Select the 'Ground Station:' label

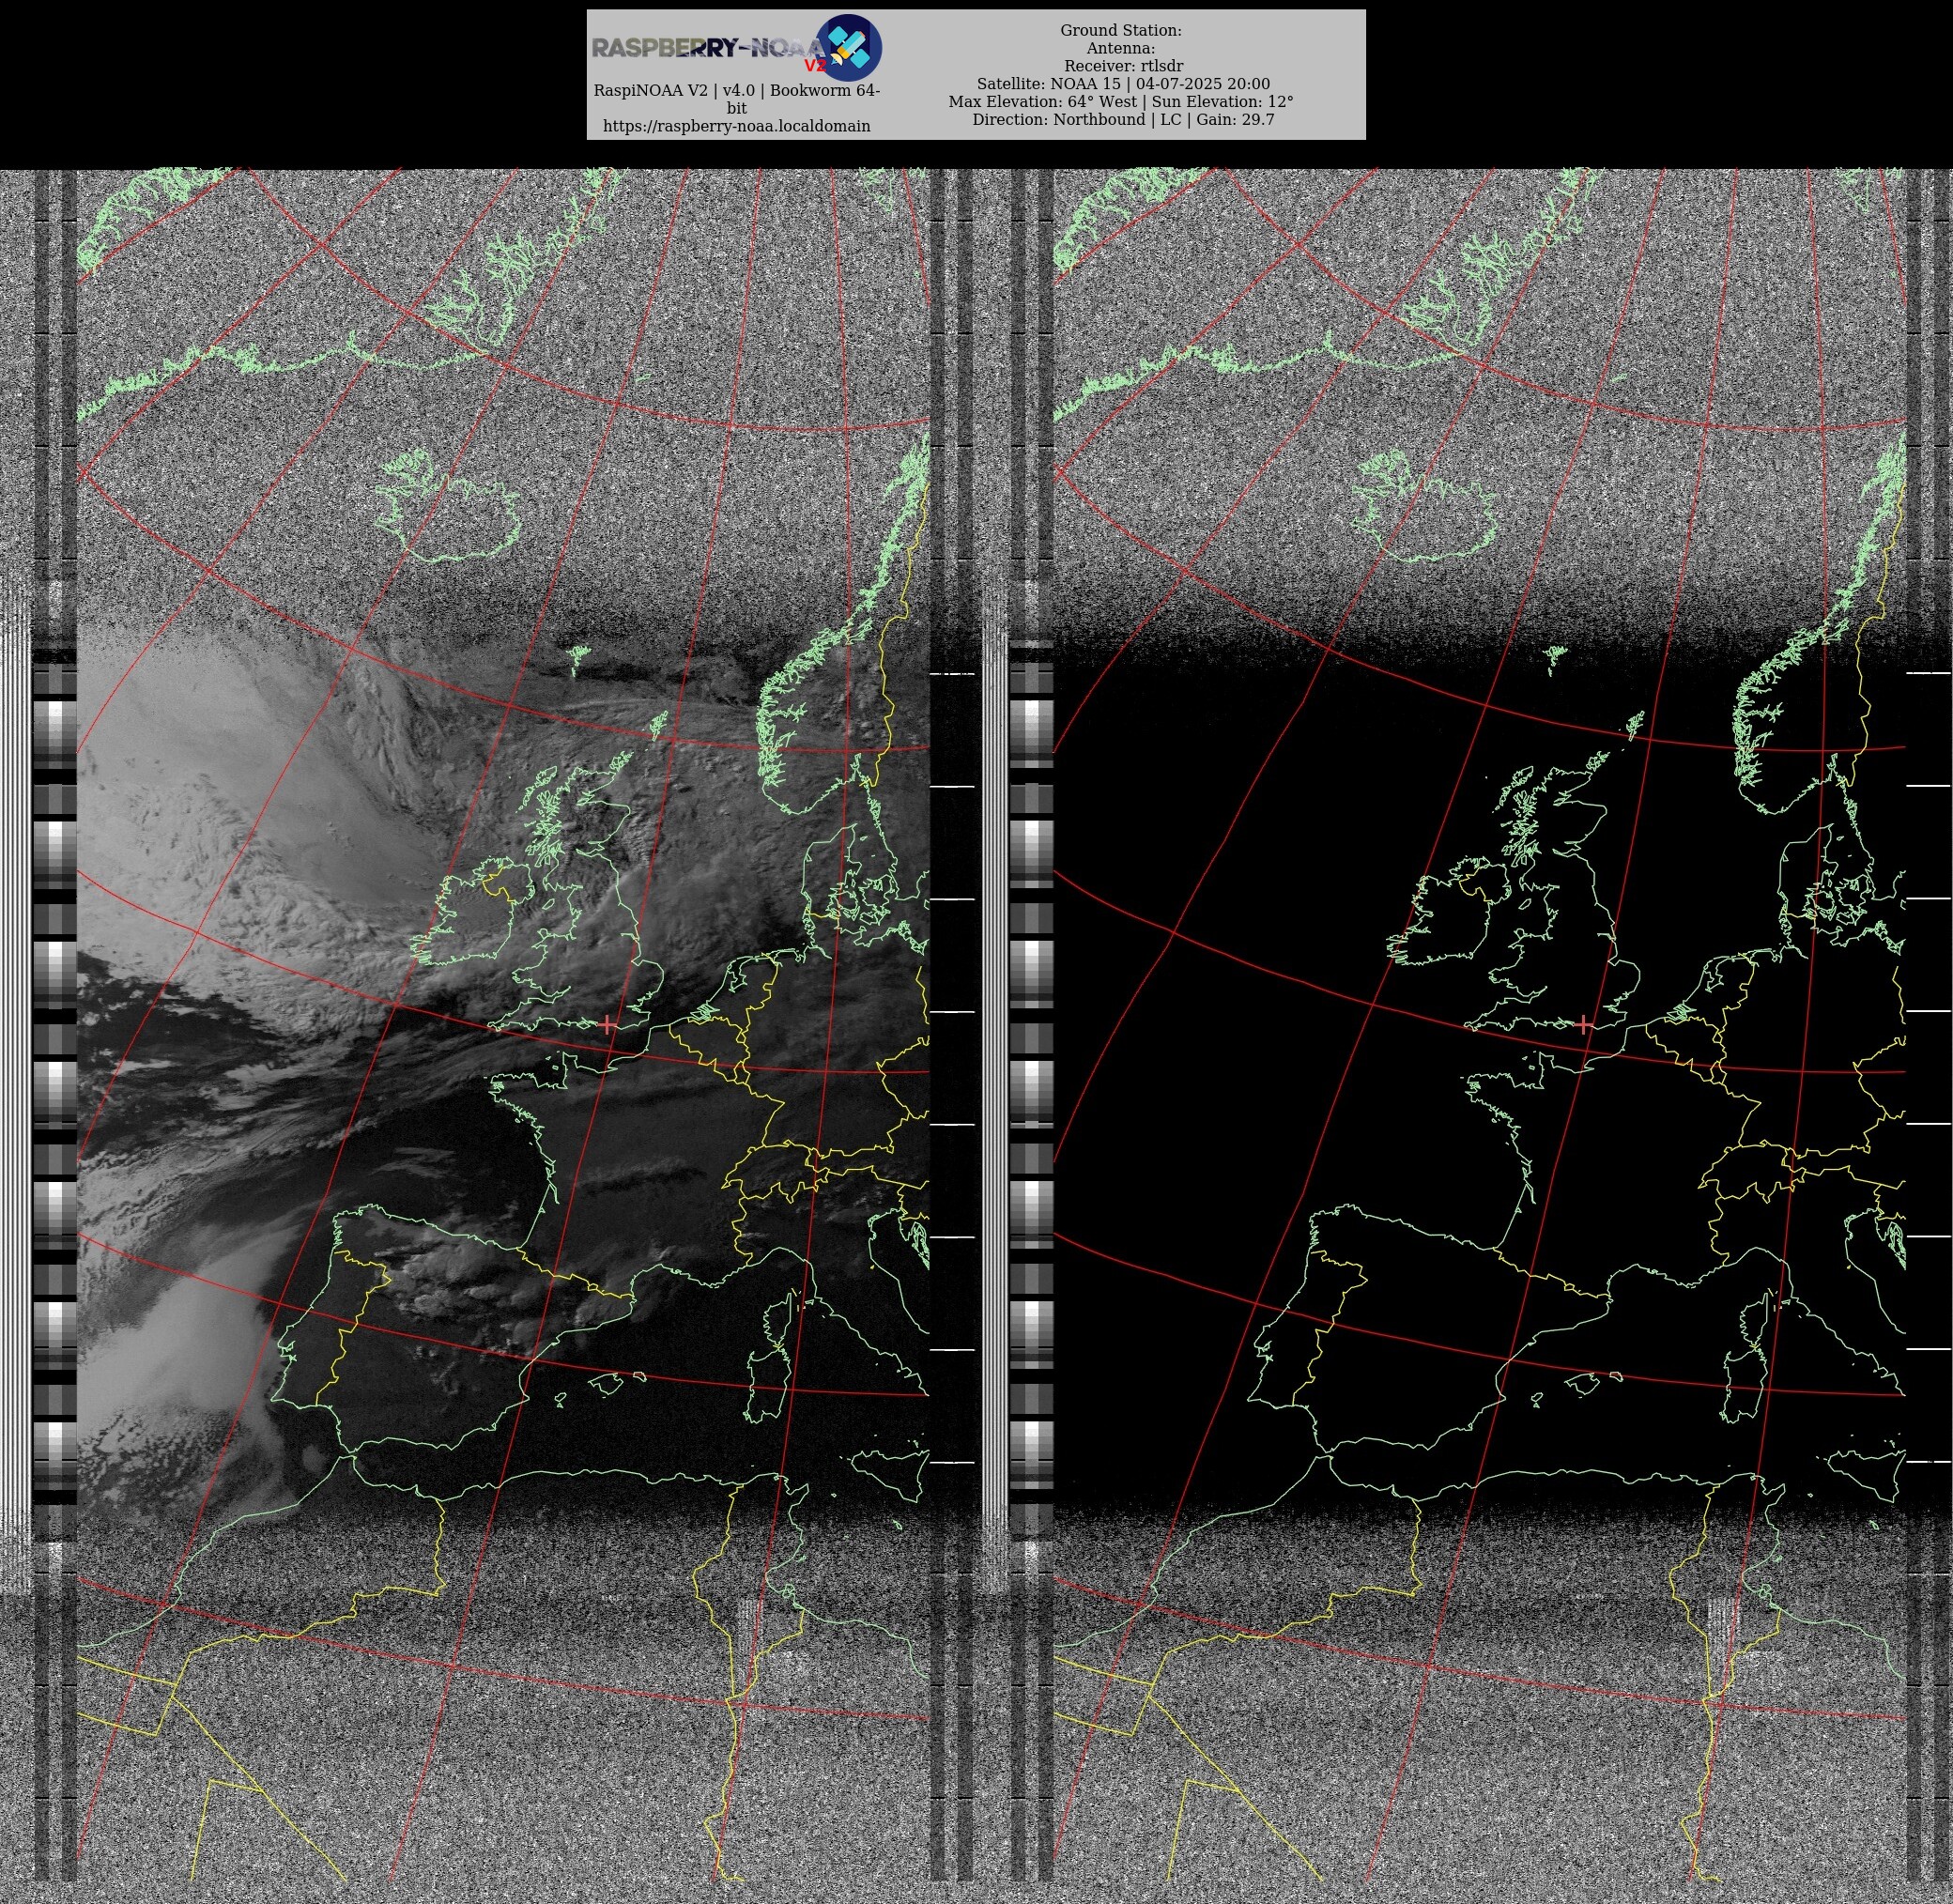(x=1121, y=30)
